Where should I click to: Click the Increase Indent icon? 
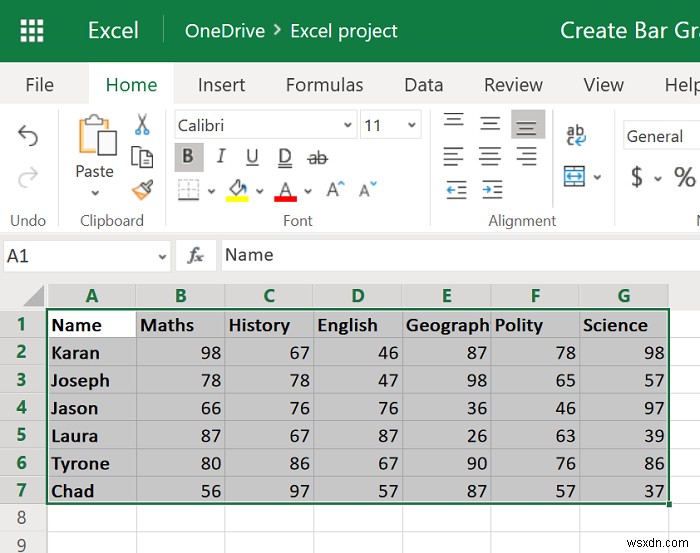[x=492, y=189]
